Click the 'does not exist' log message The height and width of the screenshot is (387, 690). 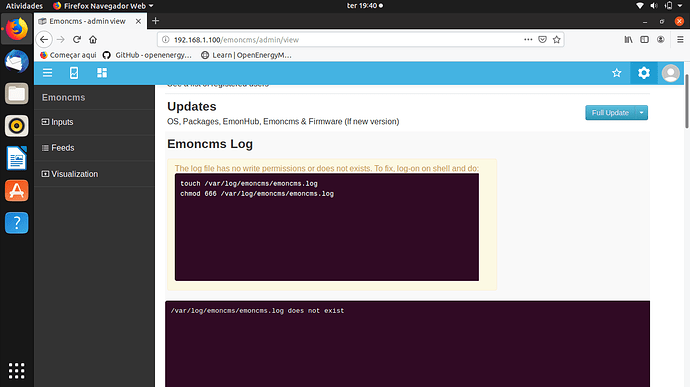click(x=257, y=311)
